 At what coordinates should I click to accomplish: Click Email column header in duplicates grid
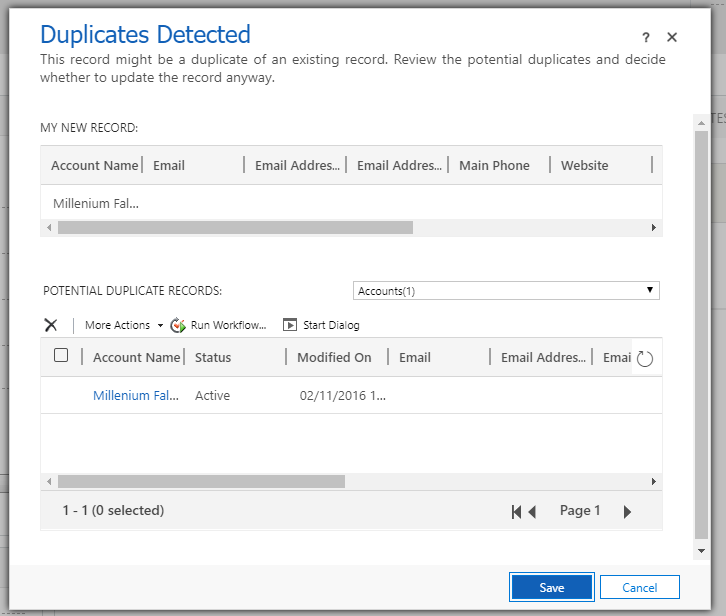[x=414, y=357]
